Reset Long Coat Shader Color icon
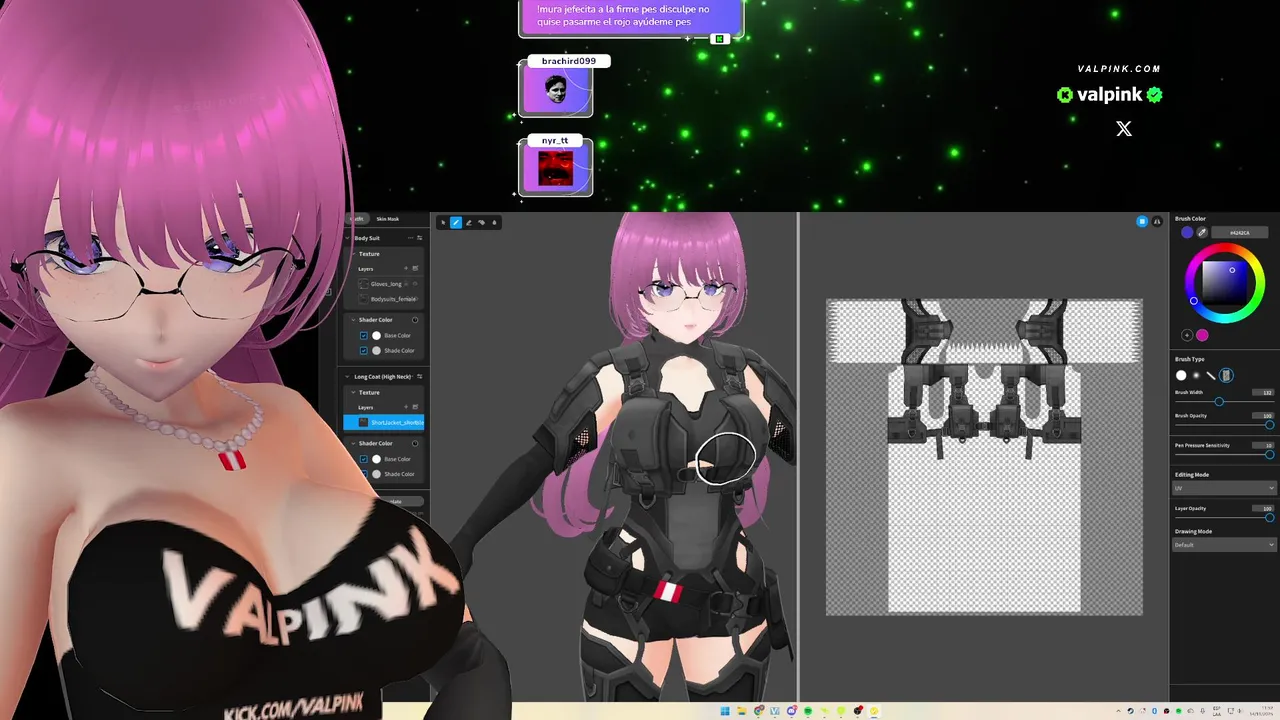This screenshot has width=1280, height=720. pos(415,443)
